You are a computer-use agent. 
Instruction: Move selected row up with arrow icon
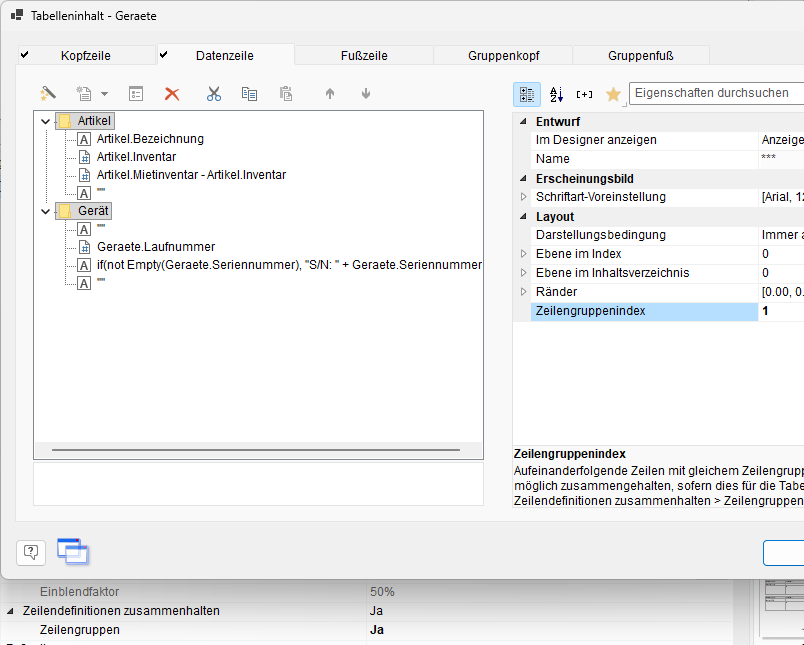point(329,94)
